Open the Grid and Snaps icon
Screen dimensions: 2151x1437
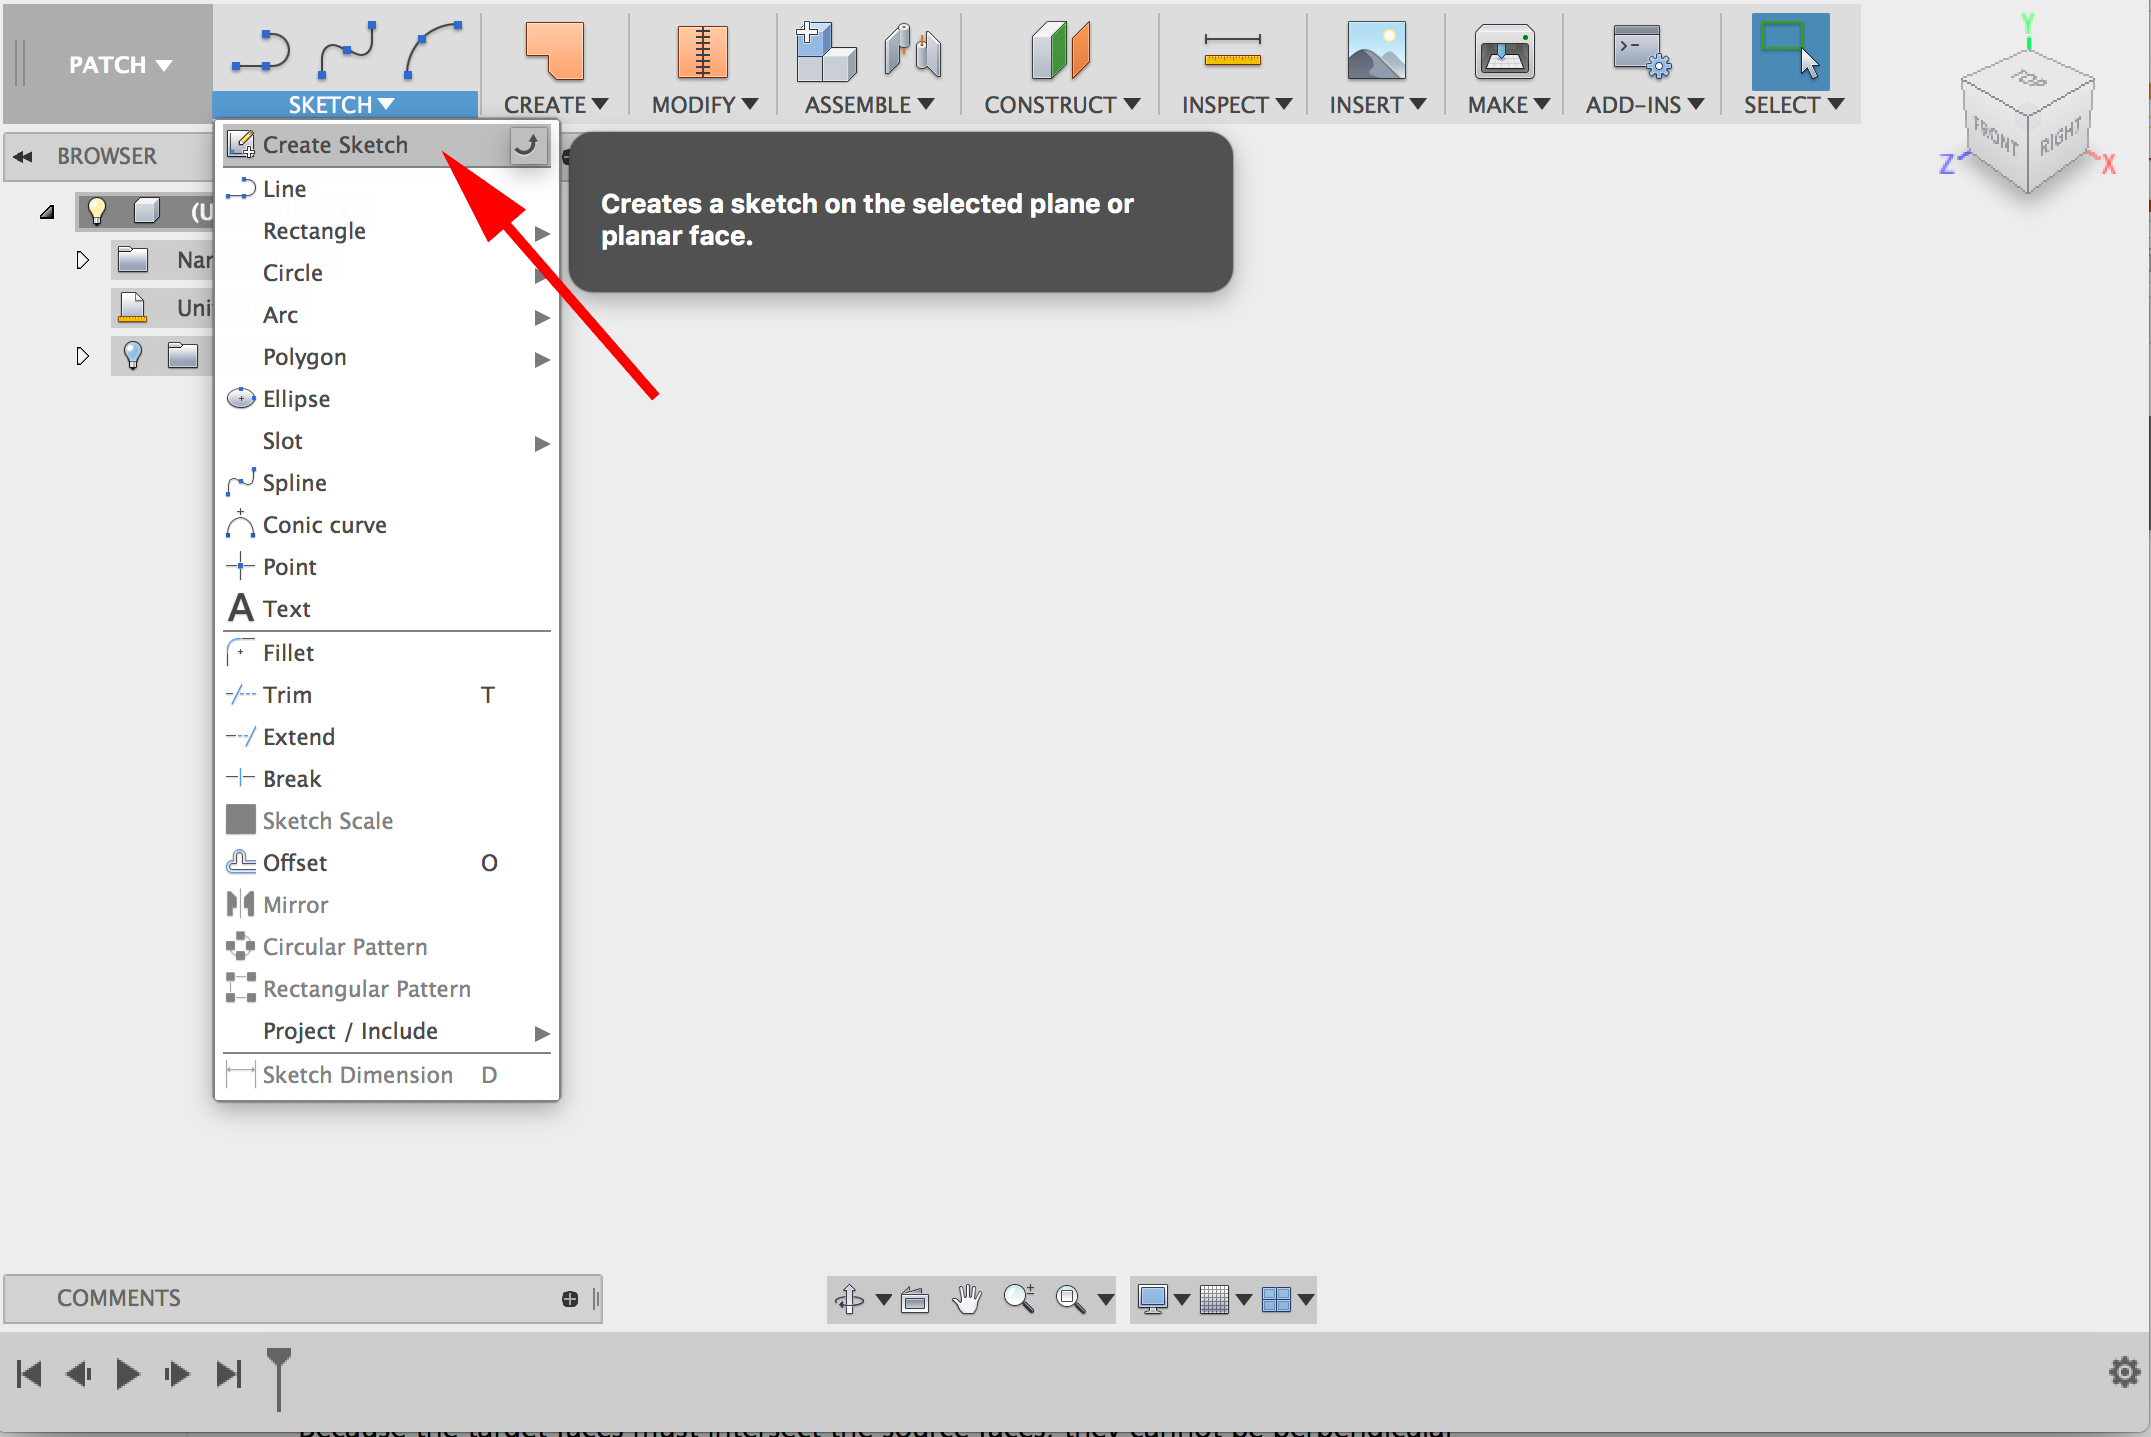click(x=1214, y=1299)
